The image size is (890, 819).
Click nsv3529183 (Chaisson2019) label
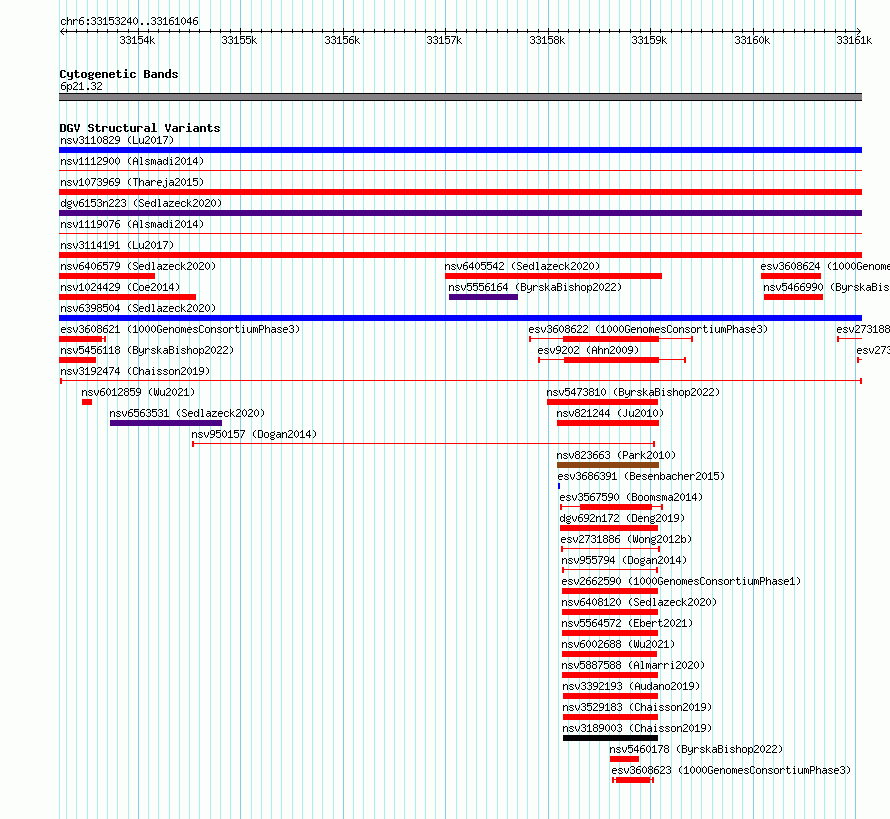[637, 707]
